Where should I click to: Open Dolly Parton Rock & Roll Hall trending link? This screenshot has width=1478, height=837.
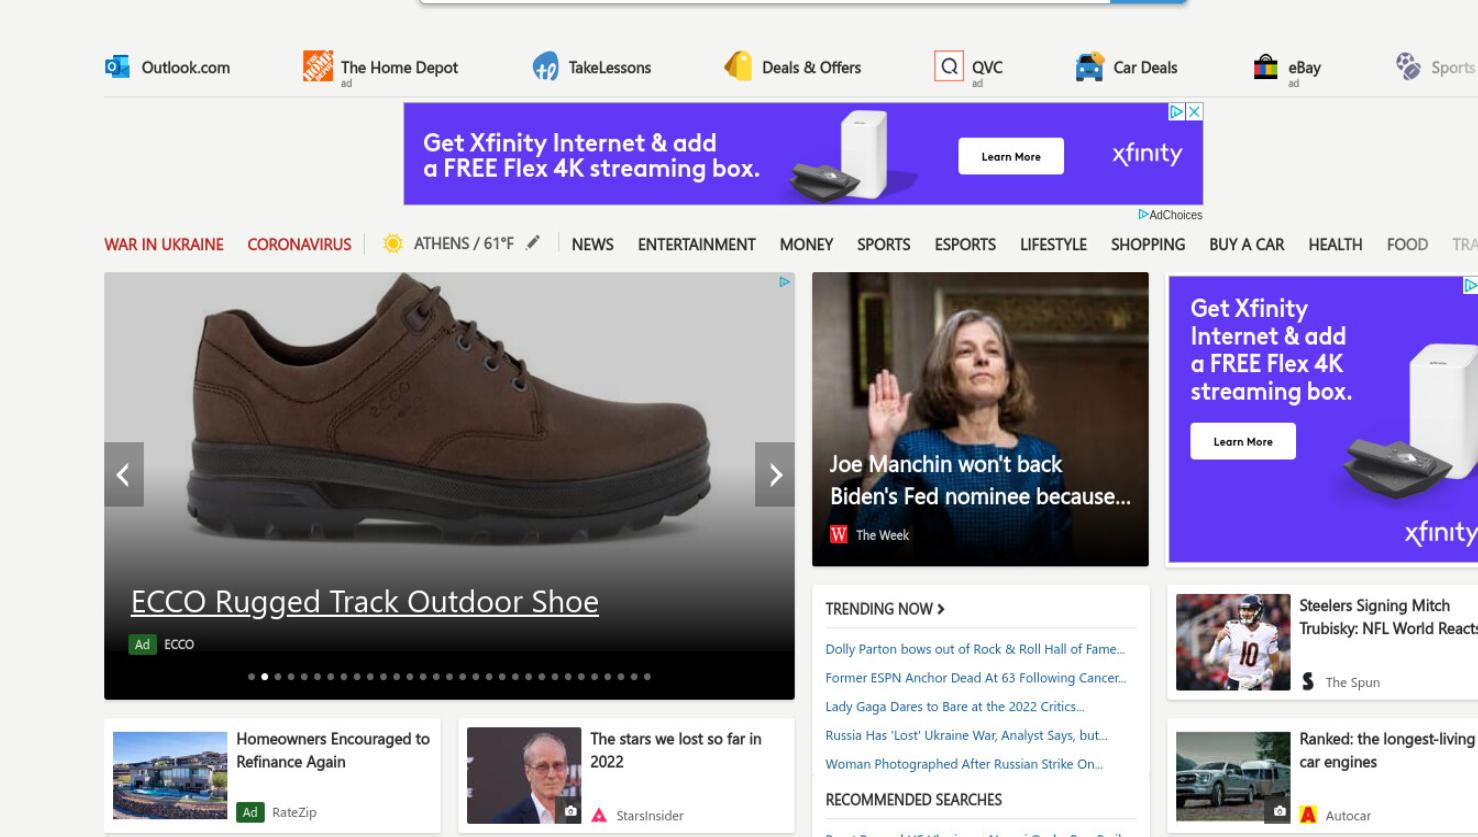click(x=975, y=649)
